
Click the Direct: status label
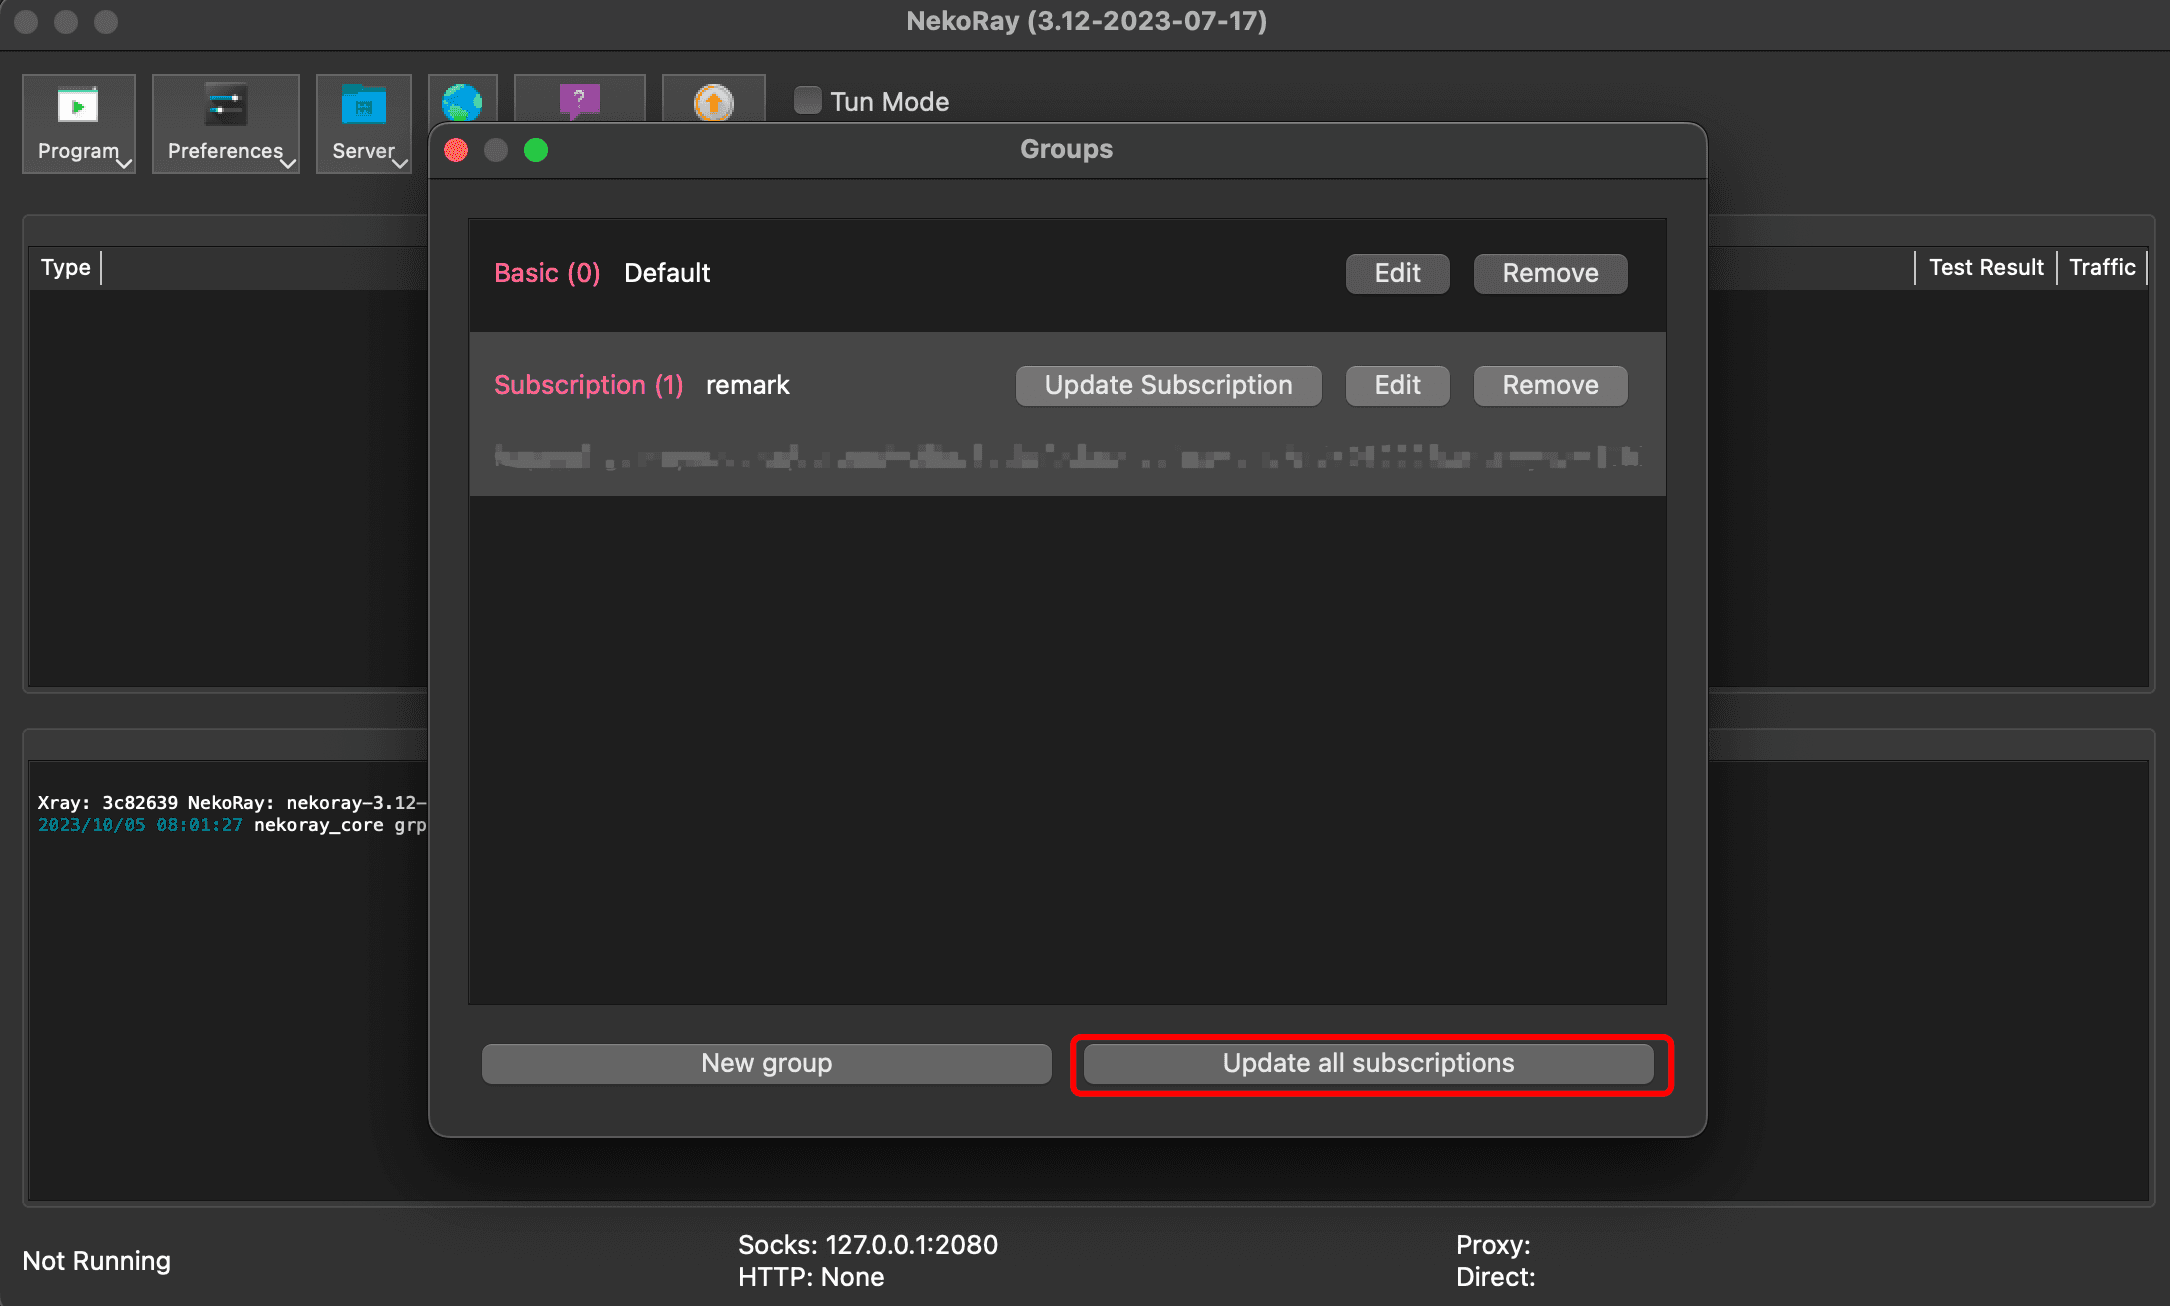click(1495, 1277)
